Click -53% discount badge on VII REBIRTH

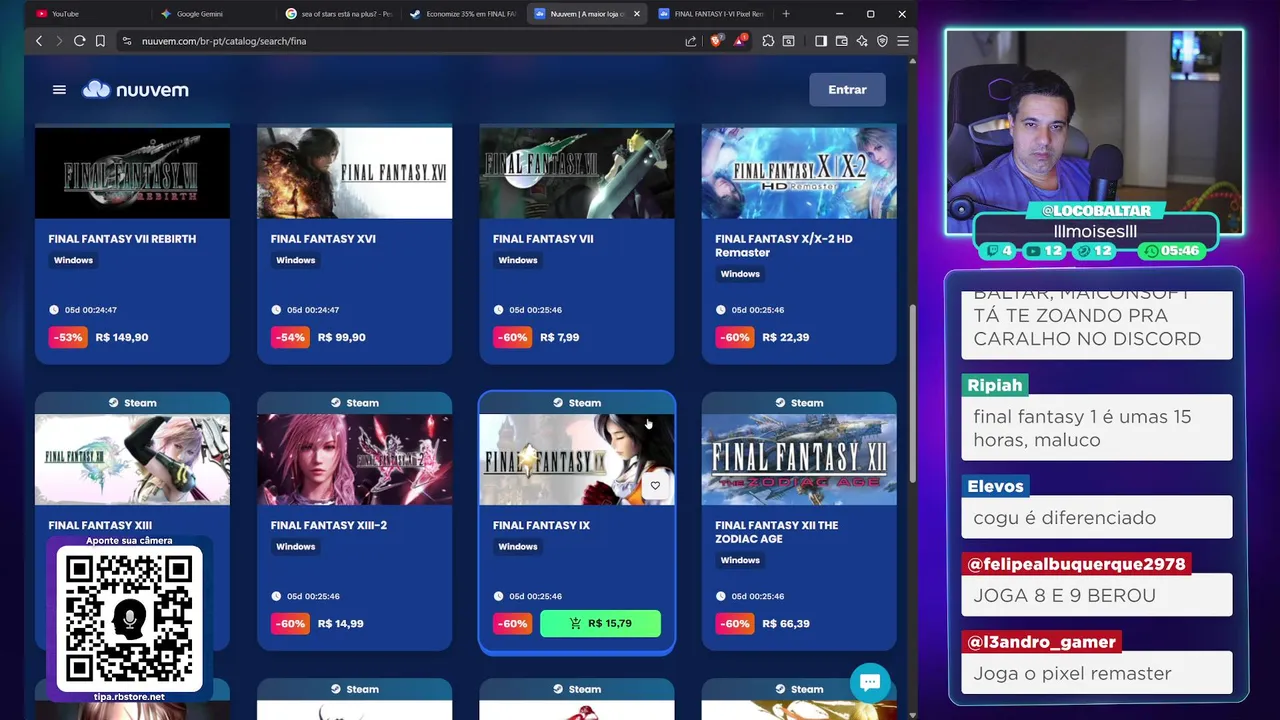tap(68, 337)
